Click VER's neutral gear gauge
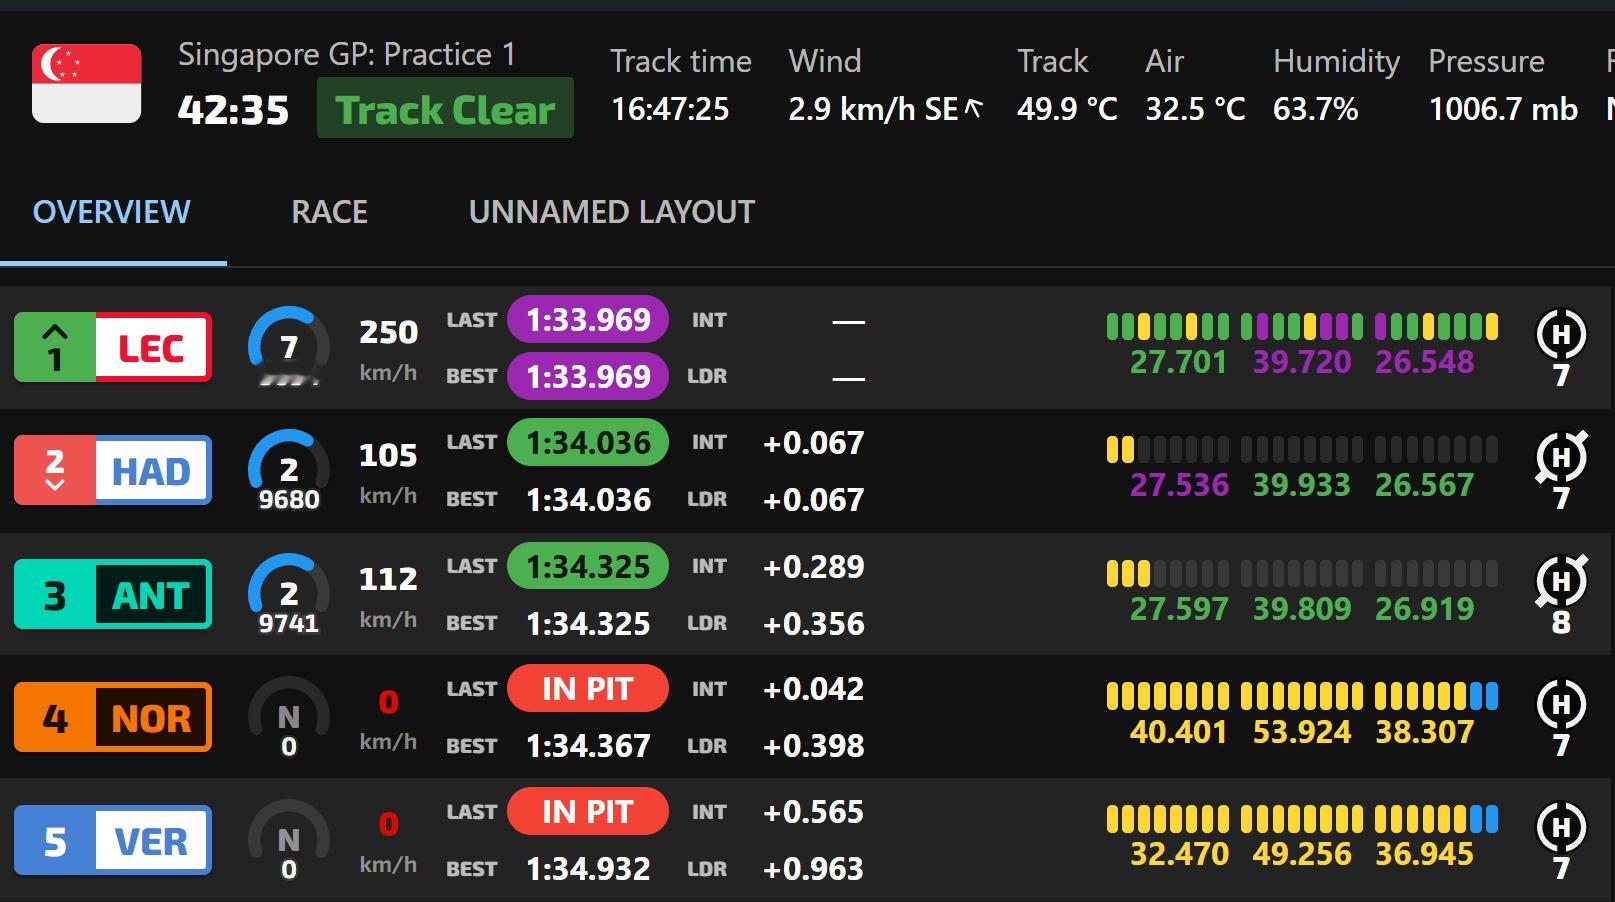The image size is (1615, 902). click(x=289, y=841)
